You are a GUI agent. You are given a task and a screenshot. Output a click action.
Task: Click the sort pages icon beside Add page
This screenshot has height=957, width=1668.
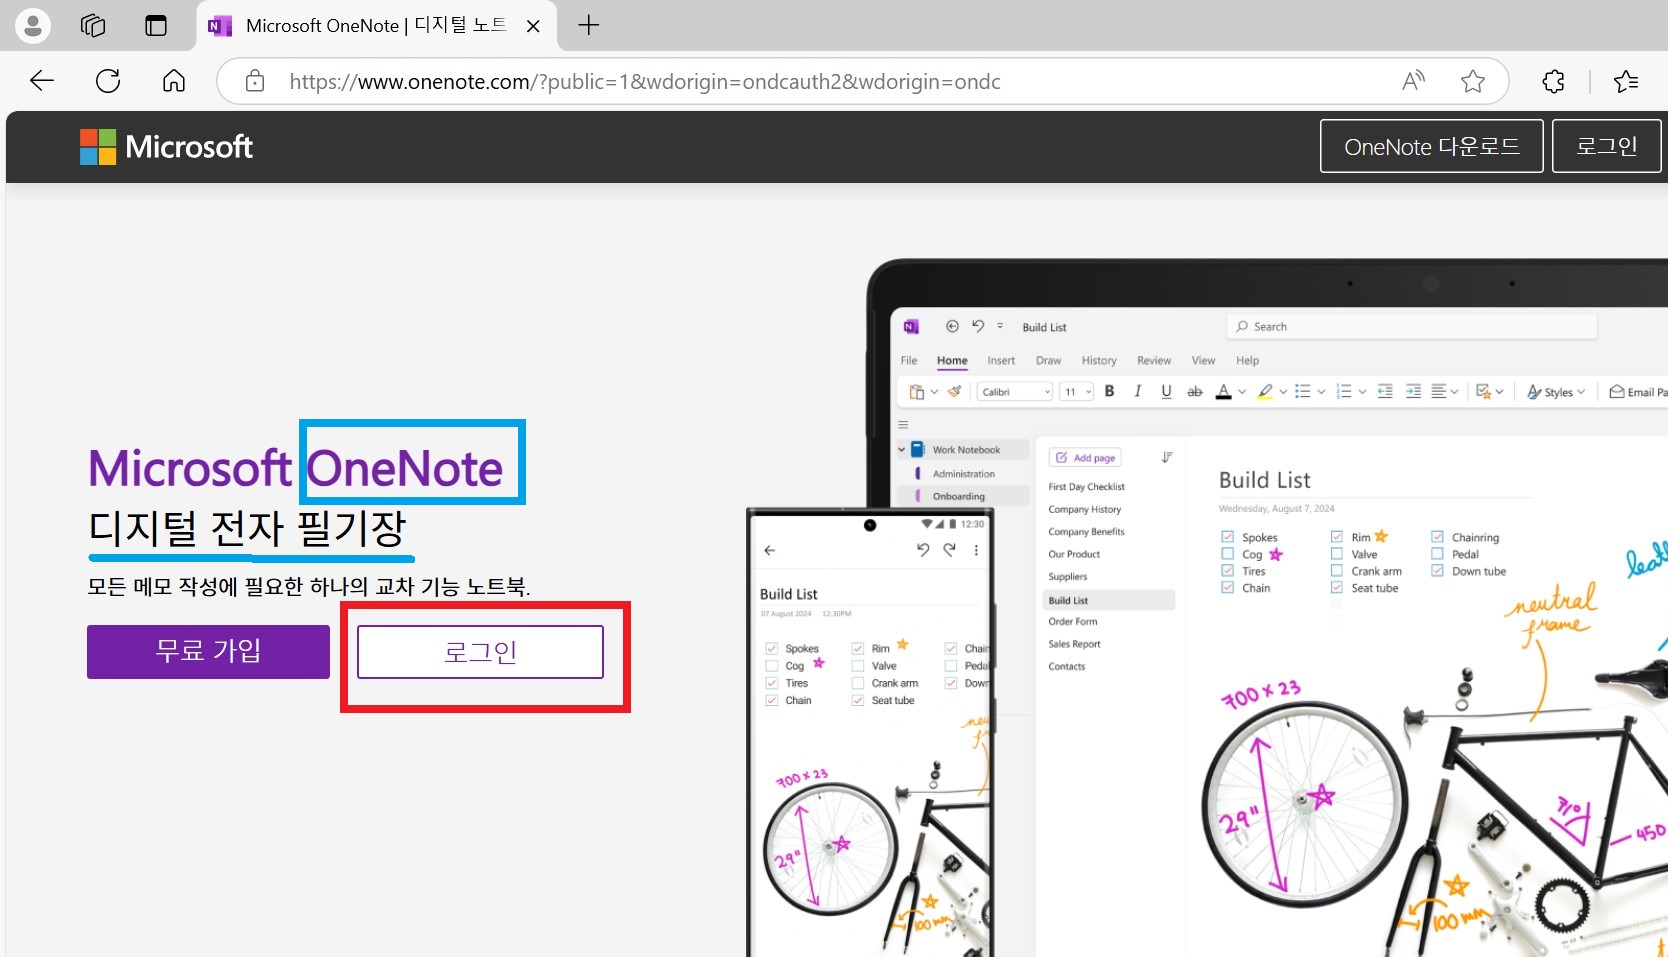tap(1167, 457)
